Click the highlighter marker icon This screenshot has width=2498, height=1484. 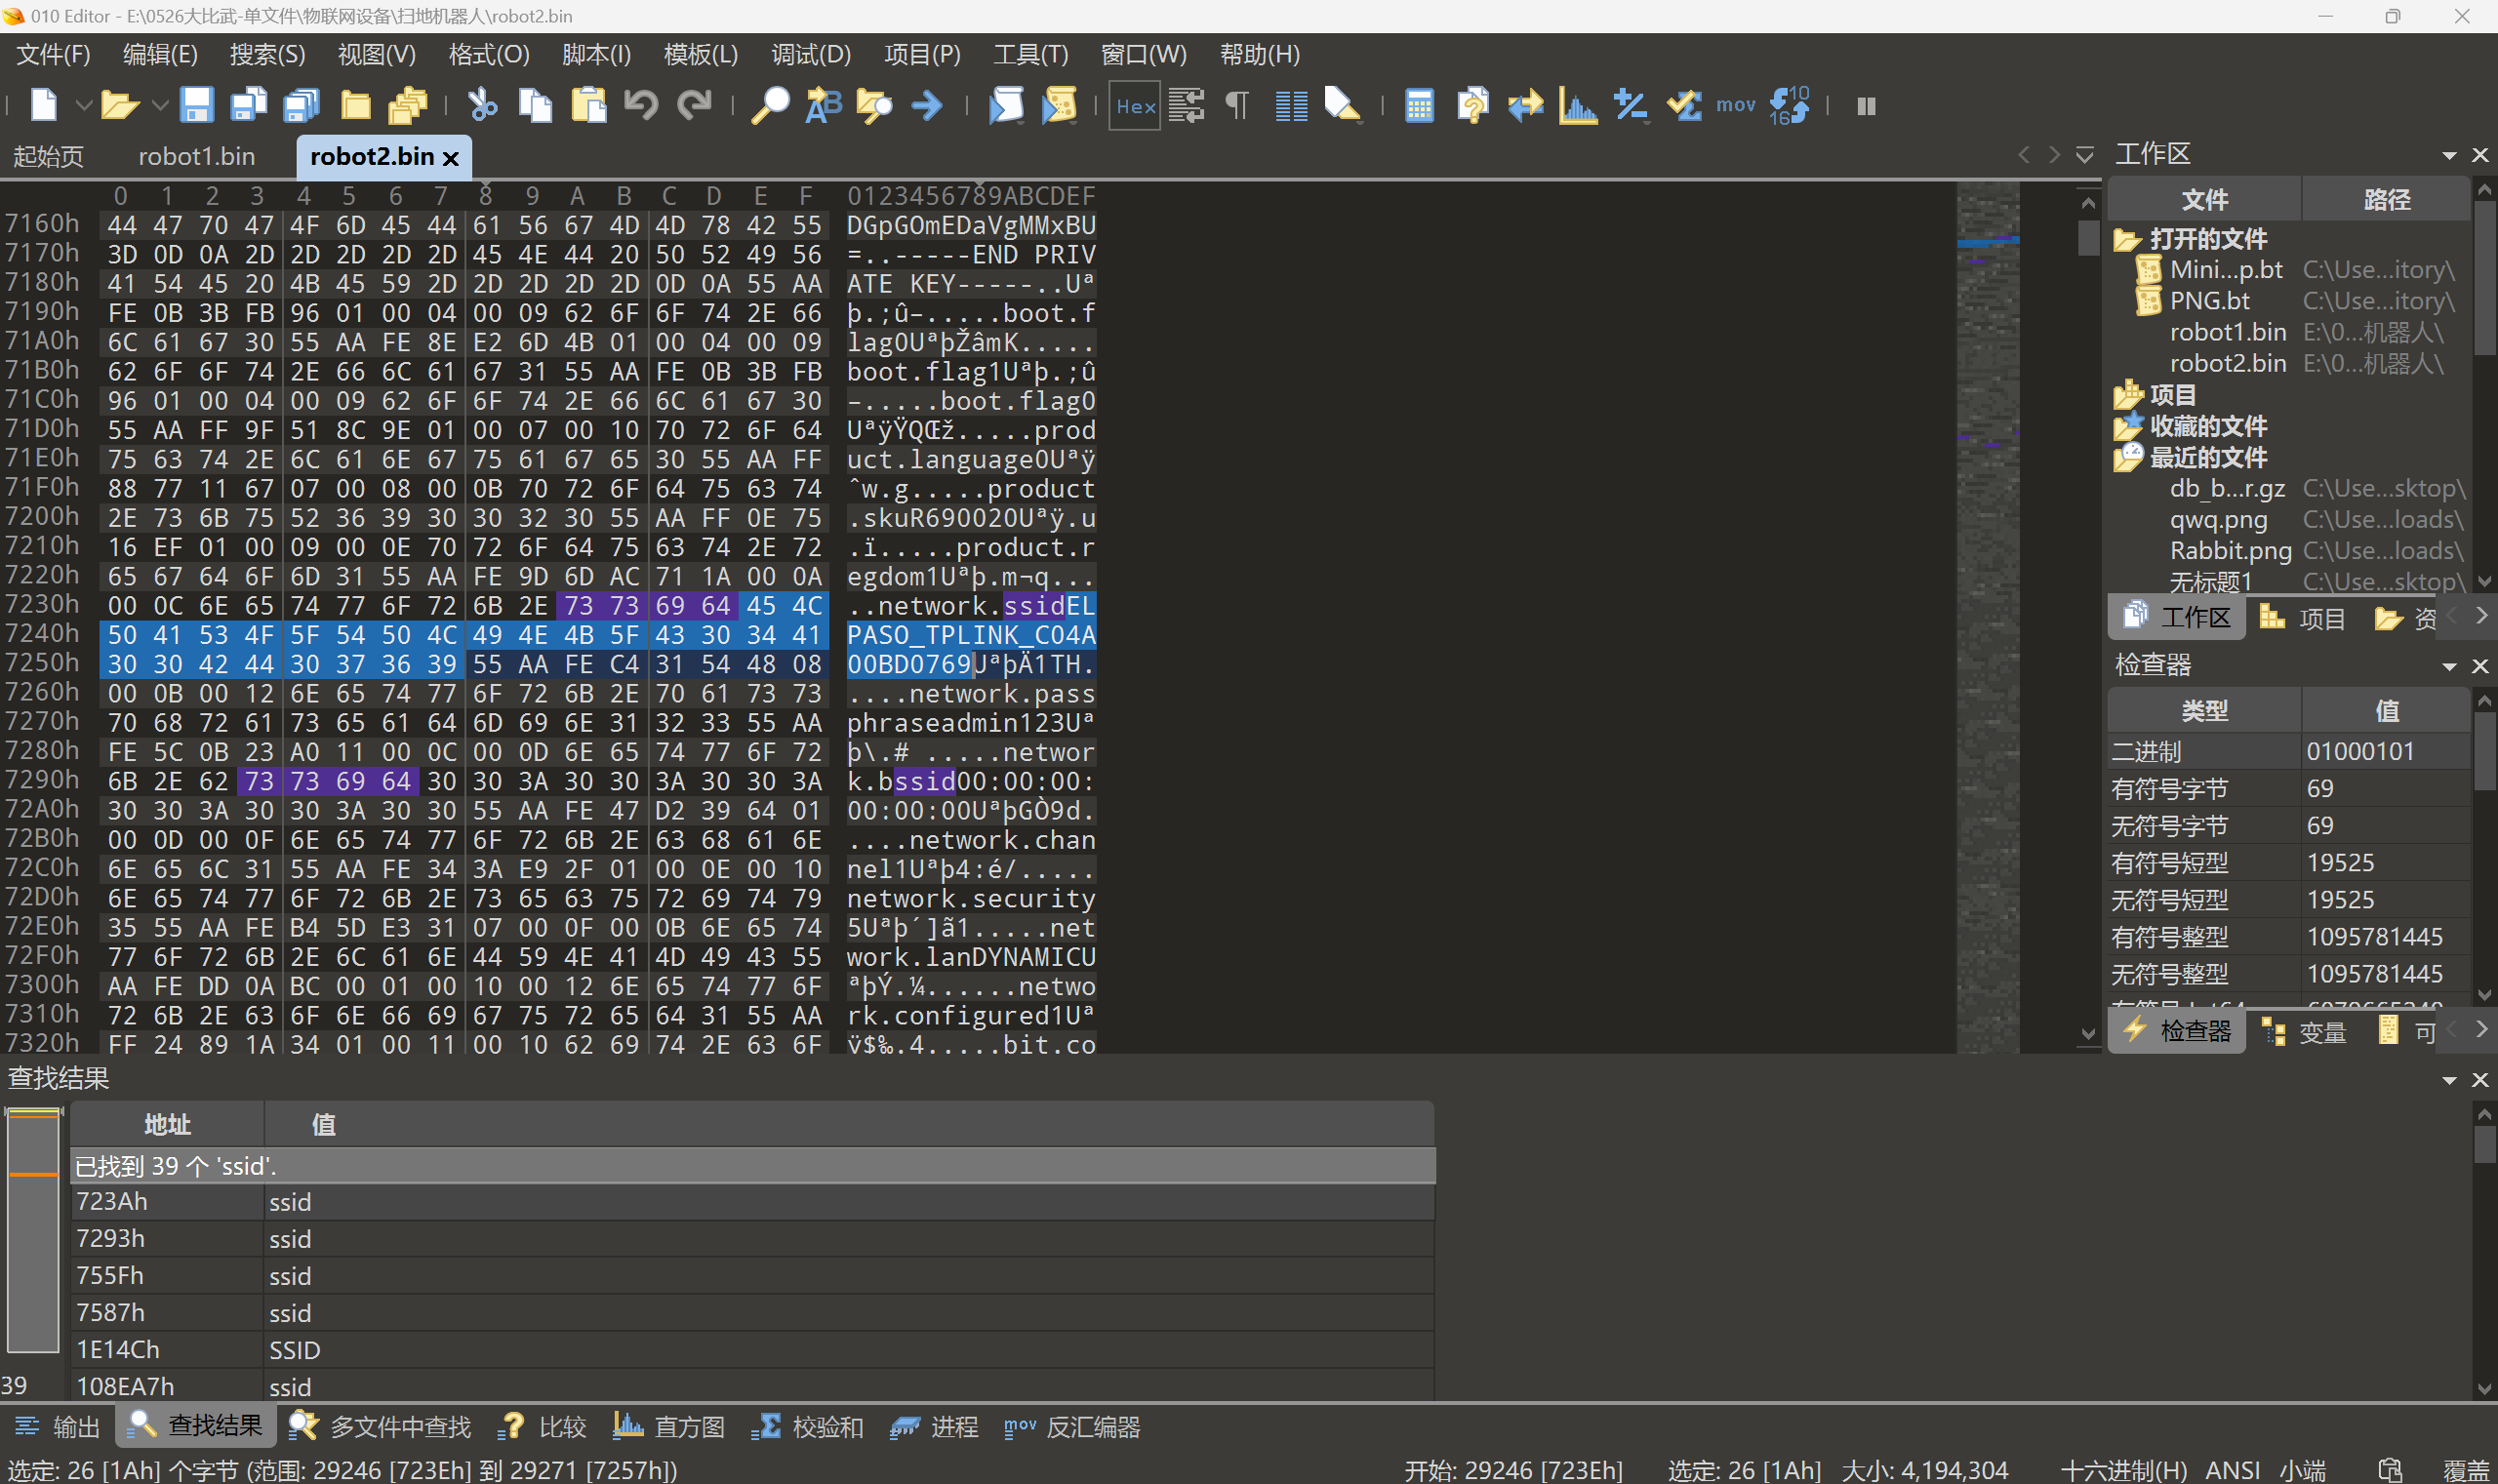[x=1343, y=105]
